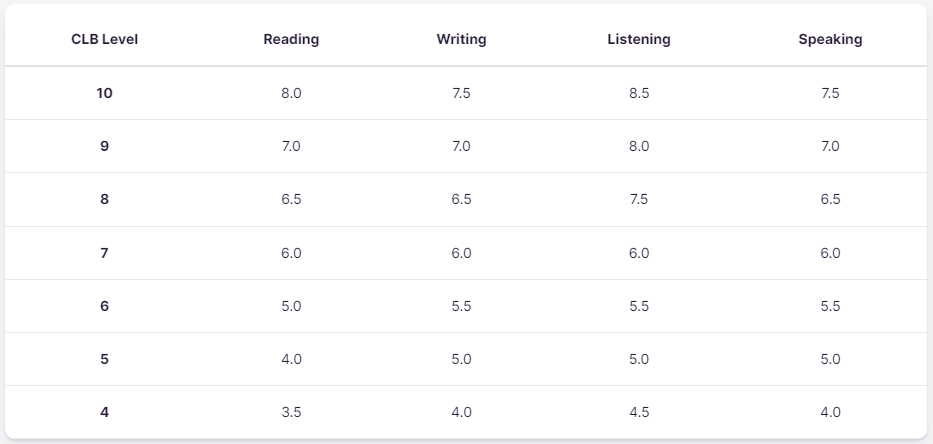Image resolution: width=933 pixels, height=444 pixels.
Task: Select Writing score 5.5 in CLB 6 row
Action: point(461,306)
